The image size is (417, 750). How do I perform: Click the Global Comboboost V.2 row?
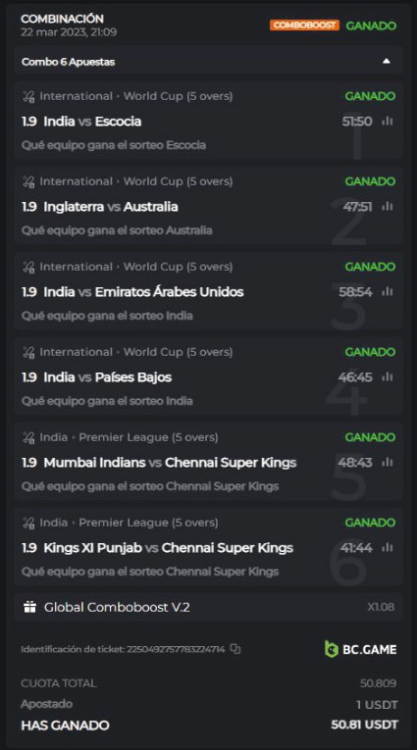tap(208, 607)
